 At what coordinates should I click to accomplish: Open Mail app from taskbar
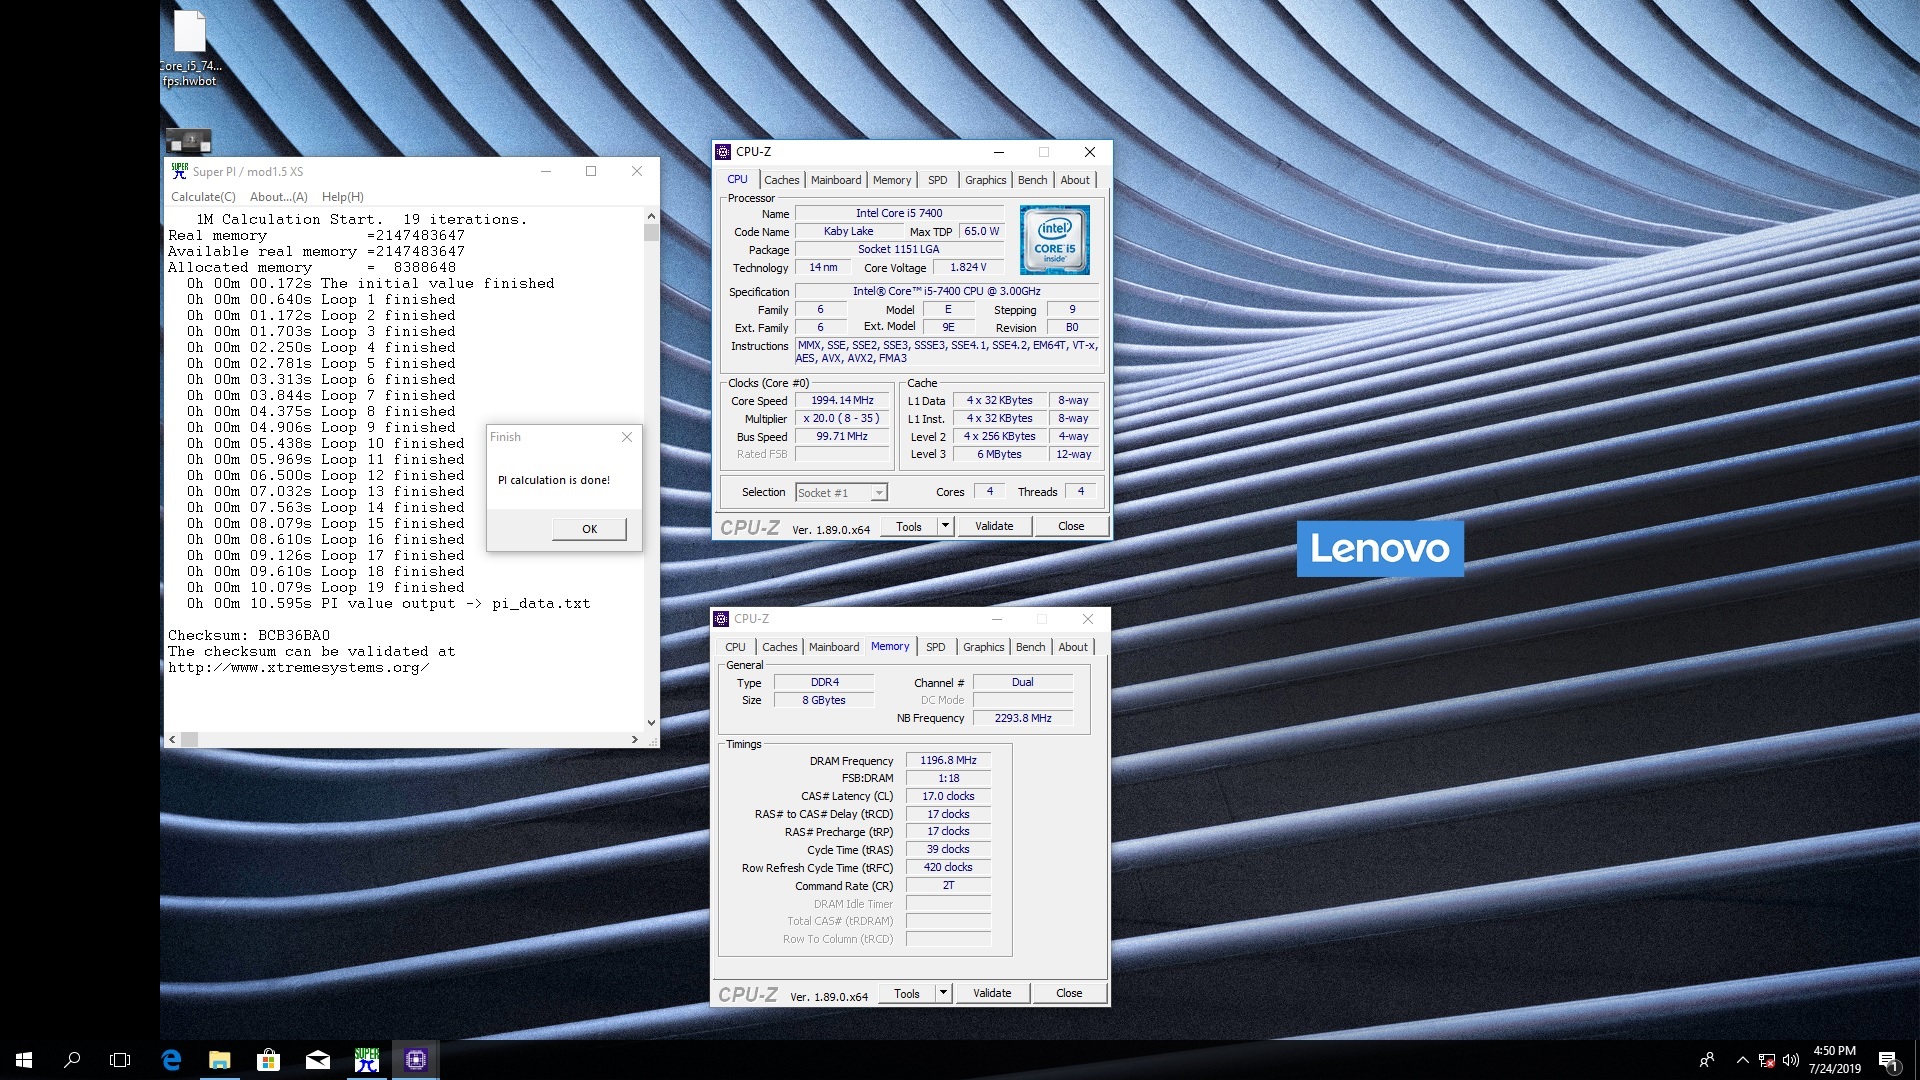[x=317, y=1060]
